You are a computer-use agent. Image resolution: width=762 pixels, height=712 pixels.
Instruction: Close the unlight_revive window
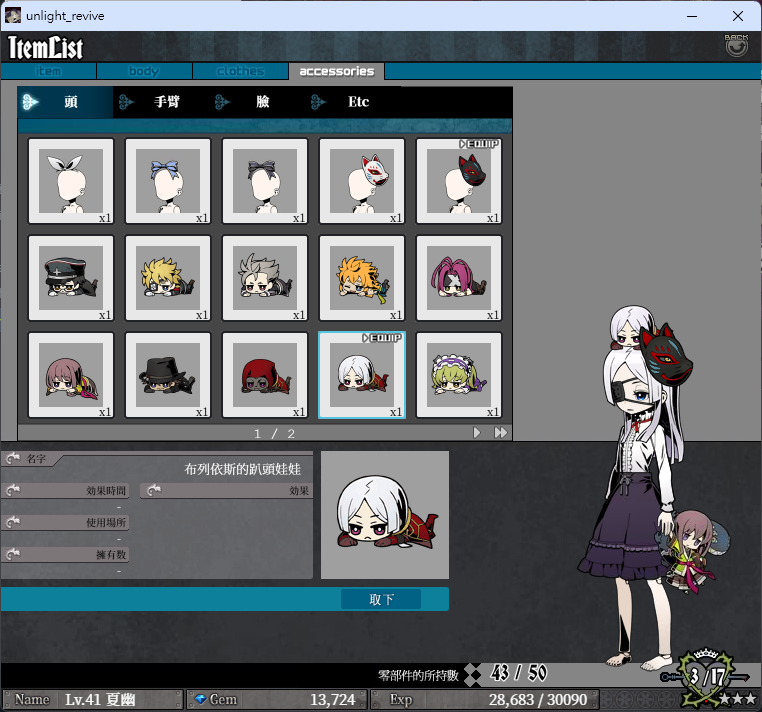click(x=738, y=16)
